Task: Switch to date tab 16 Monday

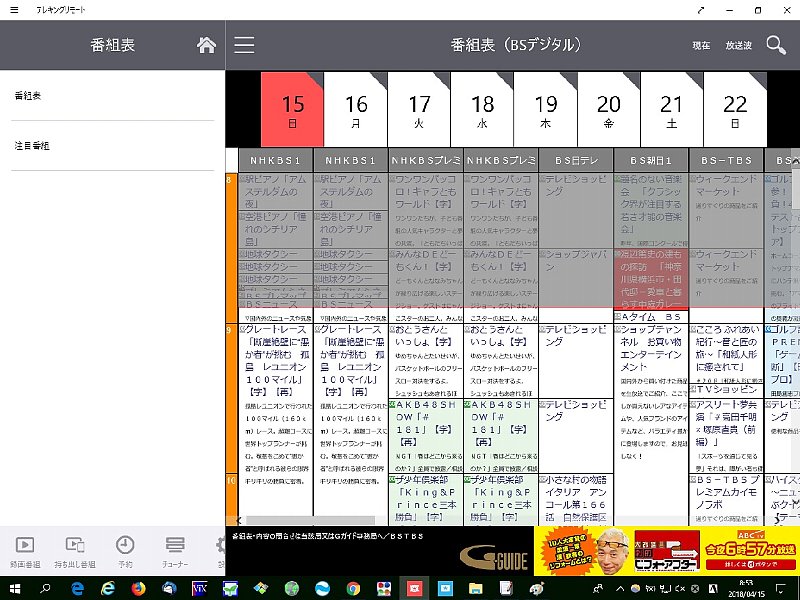Action: pos(356,109)
